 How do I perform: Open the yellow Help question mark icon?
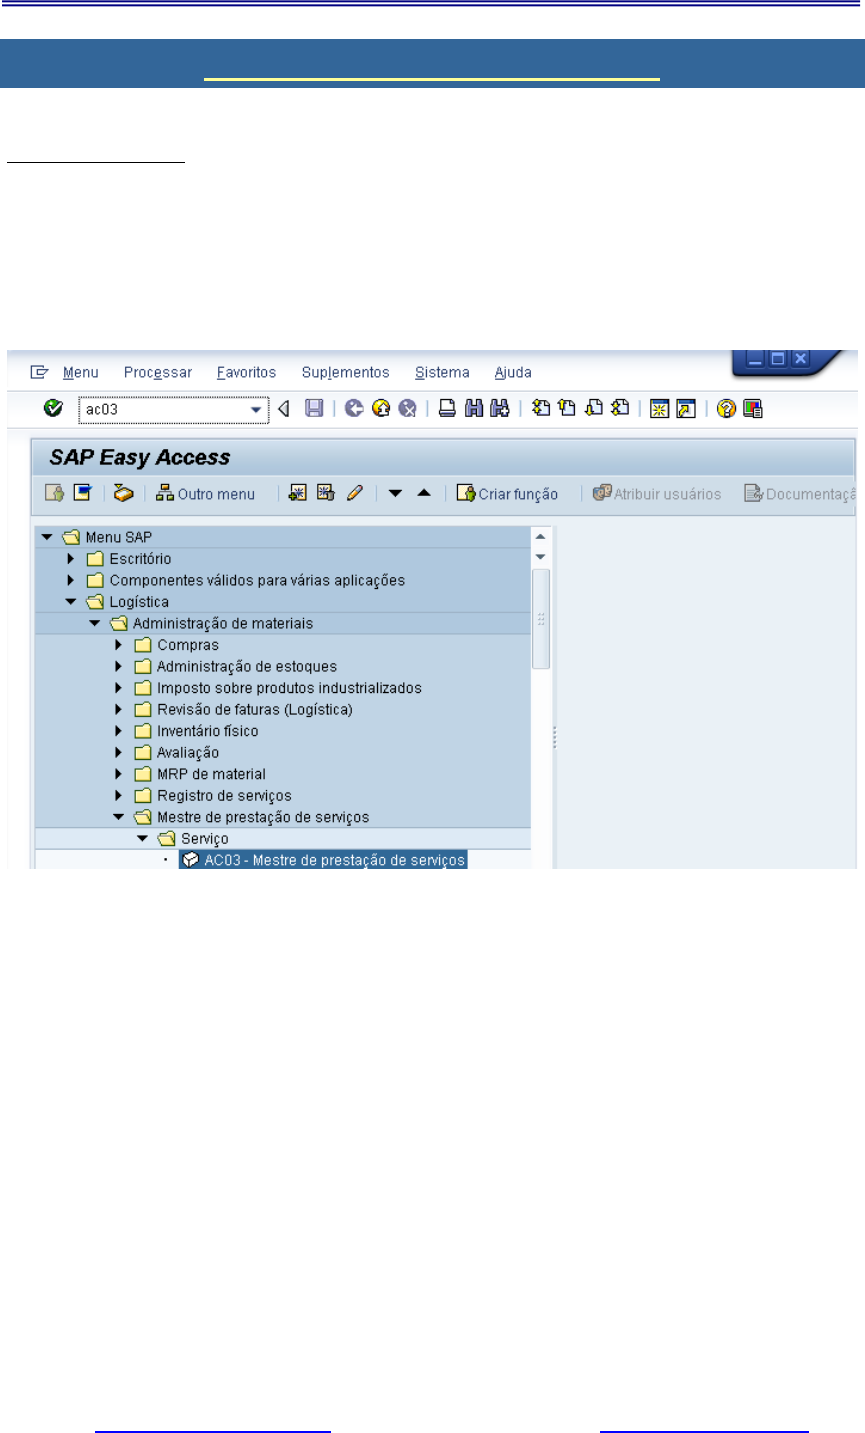tap(727, 408)
